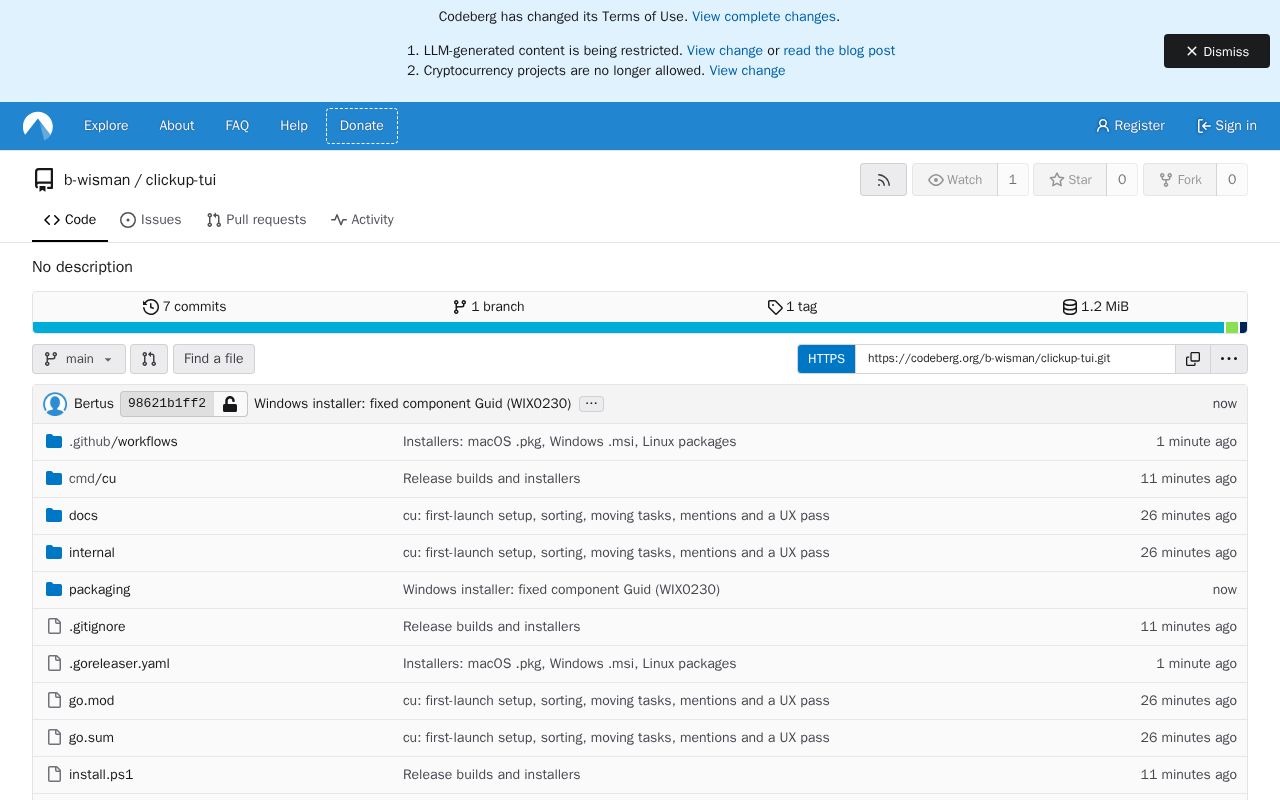
Task: Click the go.mod file icon
Action: tap(54, 701)
